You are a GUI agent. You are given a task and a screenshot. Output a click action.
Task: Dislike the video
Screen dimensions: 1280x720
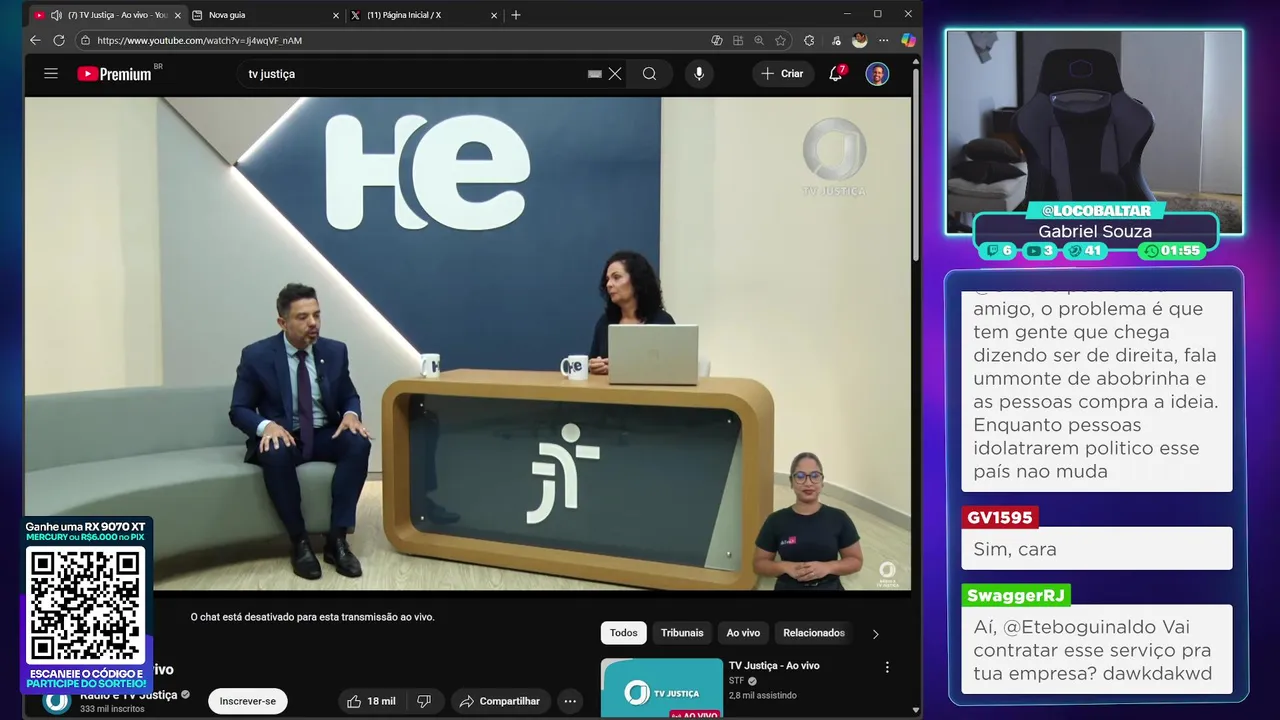[424, 701]
